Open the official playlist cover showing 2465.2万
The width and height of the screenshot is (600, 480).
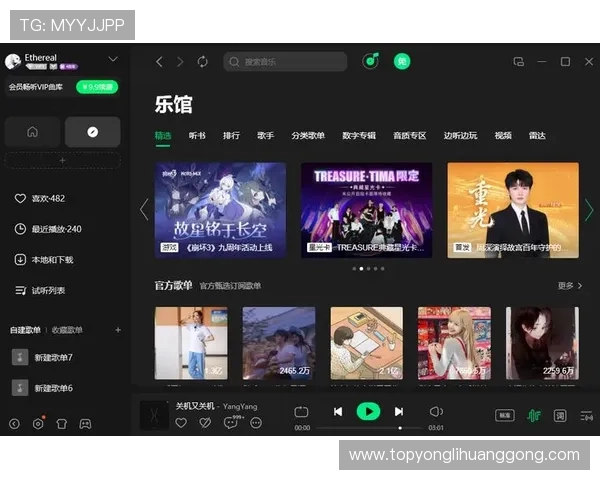[279, 343]
